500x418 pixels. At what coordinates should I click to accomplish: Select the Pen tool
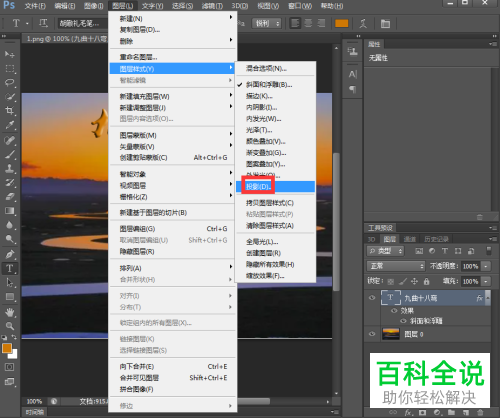click(x=10, y=254)
